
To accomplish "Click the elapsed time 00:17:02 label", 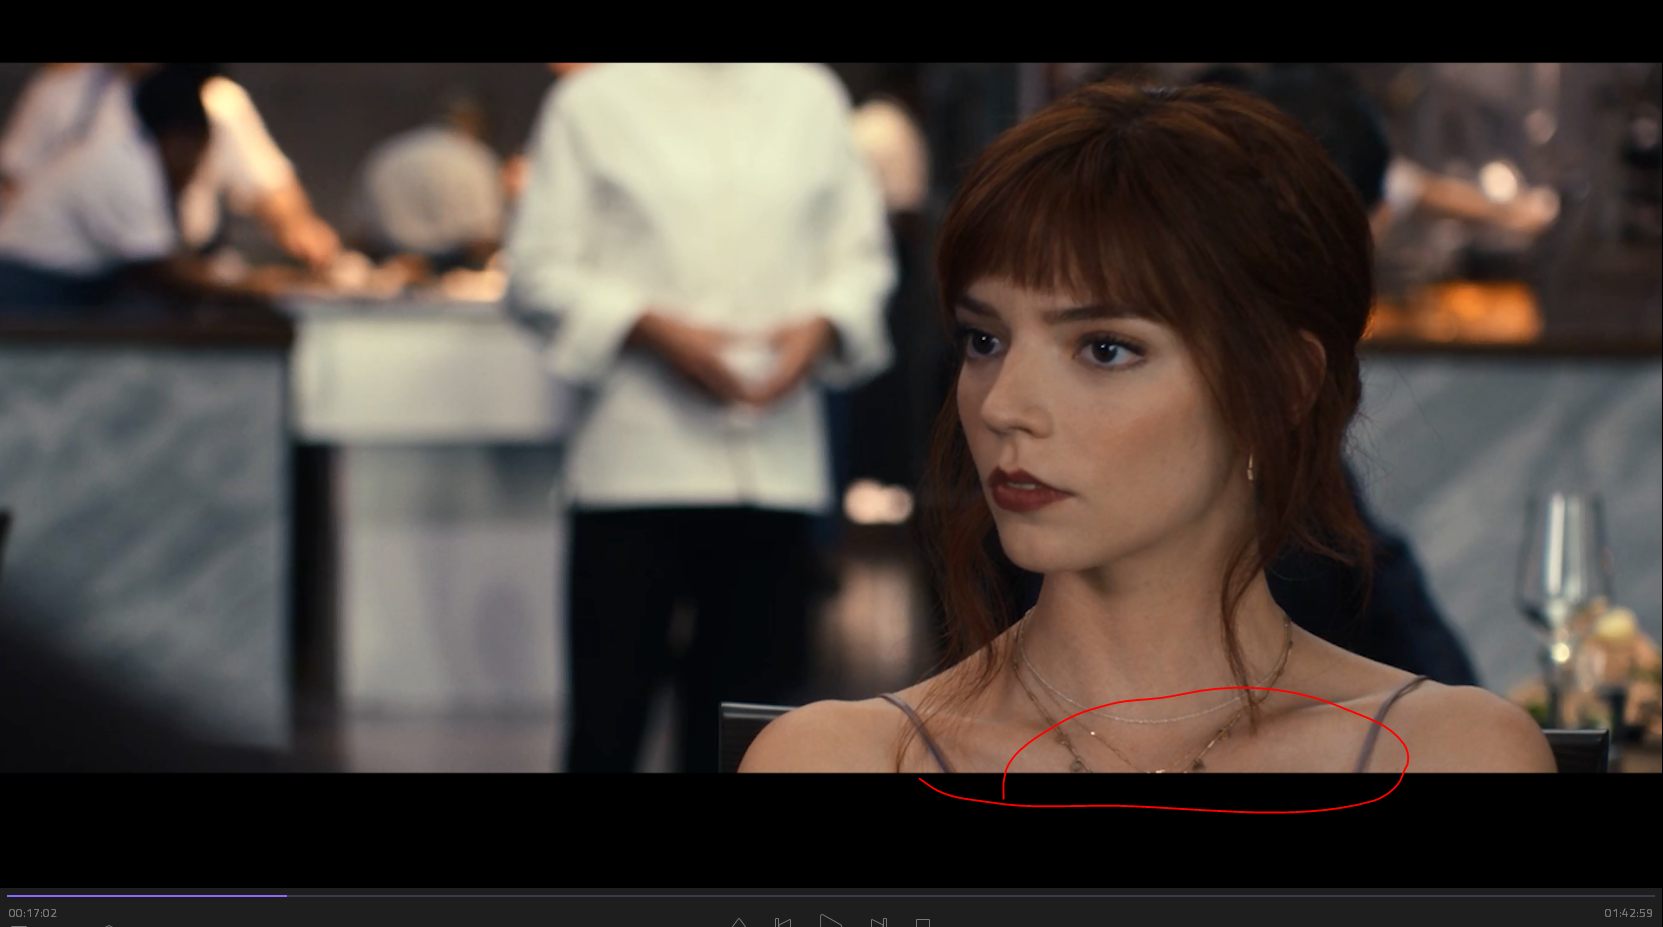I will pyautogui.click(x=33, y=913).
